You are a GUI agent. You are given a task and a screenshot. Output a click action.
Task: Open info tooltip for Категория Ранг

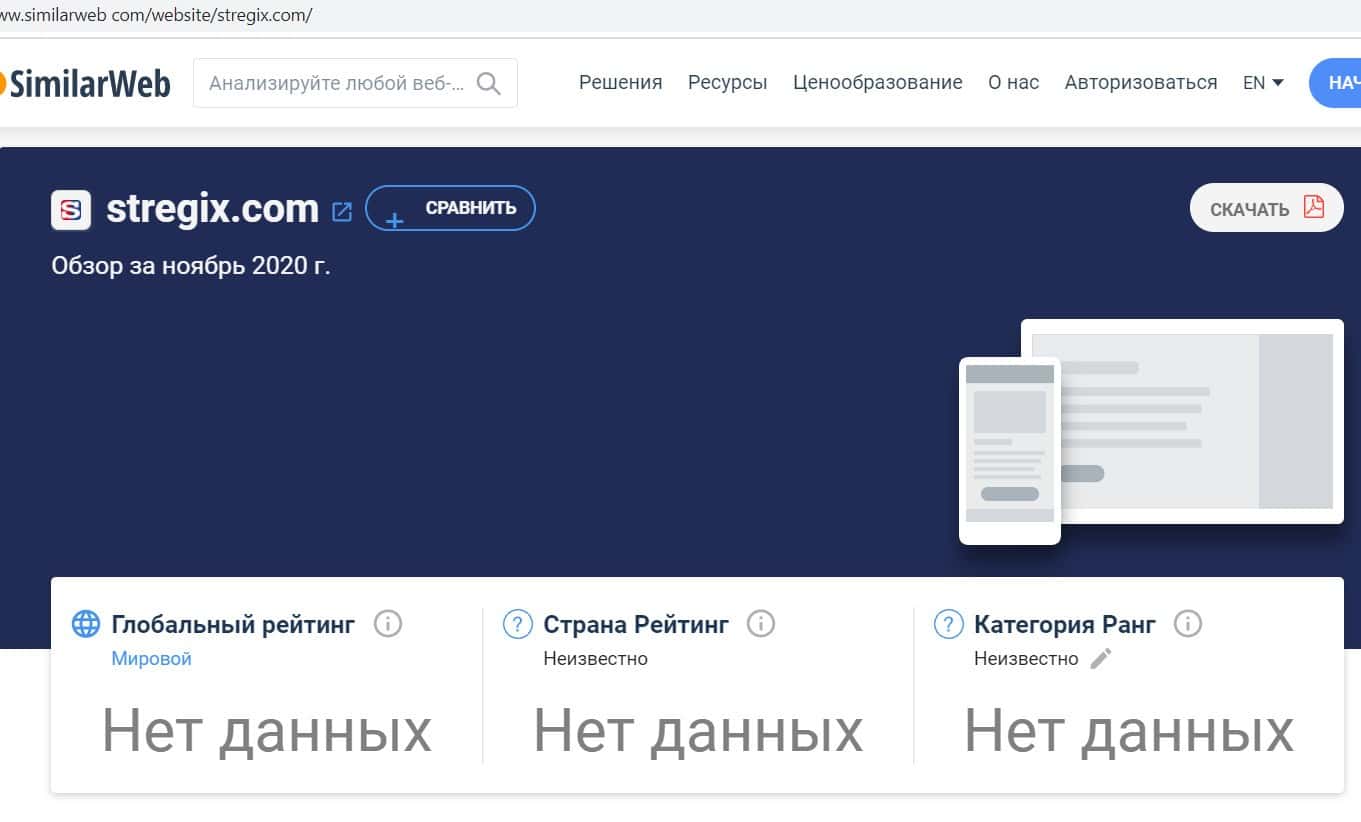tap(1187, 624)
